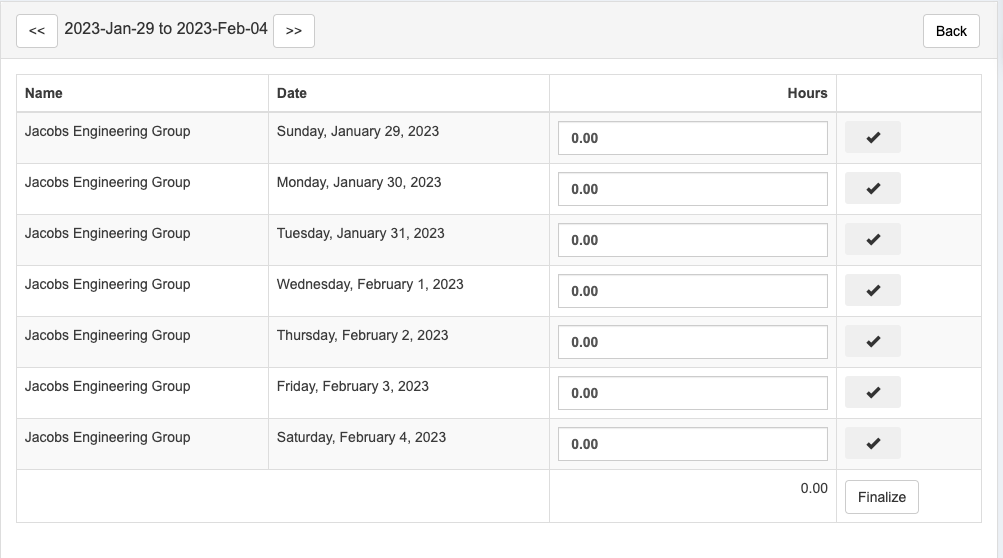Click Jacobs Engineering Group in the Friday row
The height and width of the screenshot is (558, 1003).
tap(107, 387)
